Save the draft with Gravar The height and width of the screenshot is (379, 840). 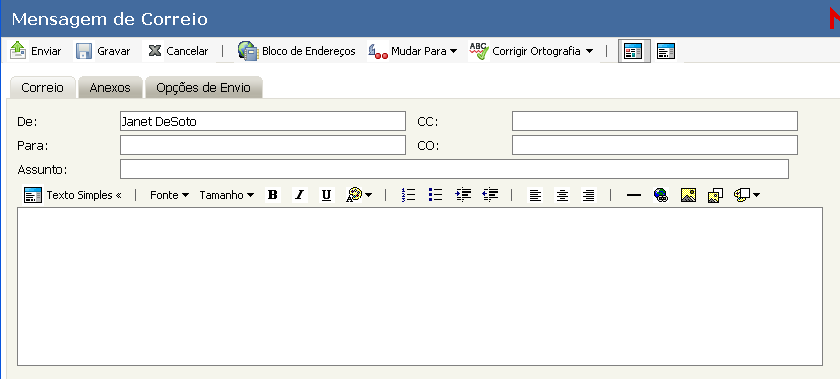(103, 51)
